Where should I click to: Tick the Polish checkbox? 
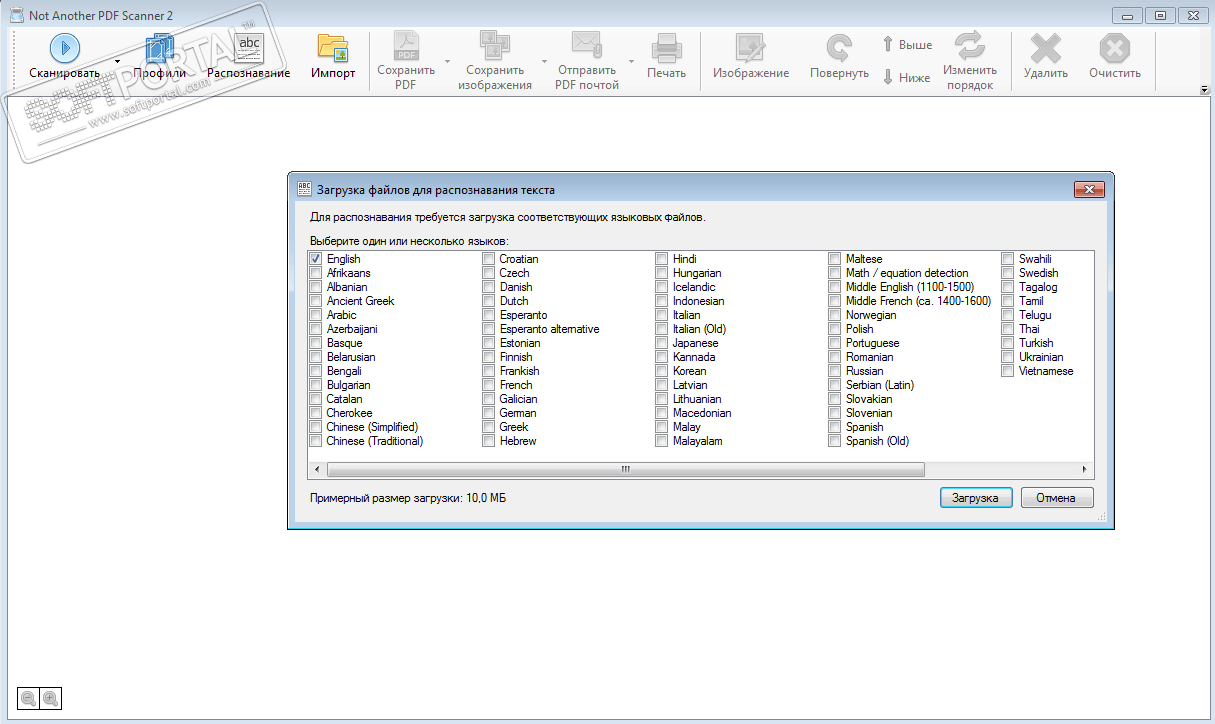click(835, 329)
